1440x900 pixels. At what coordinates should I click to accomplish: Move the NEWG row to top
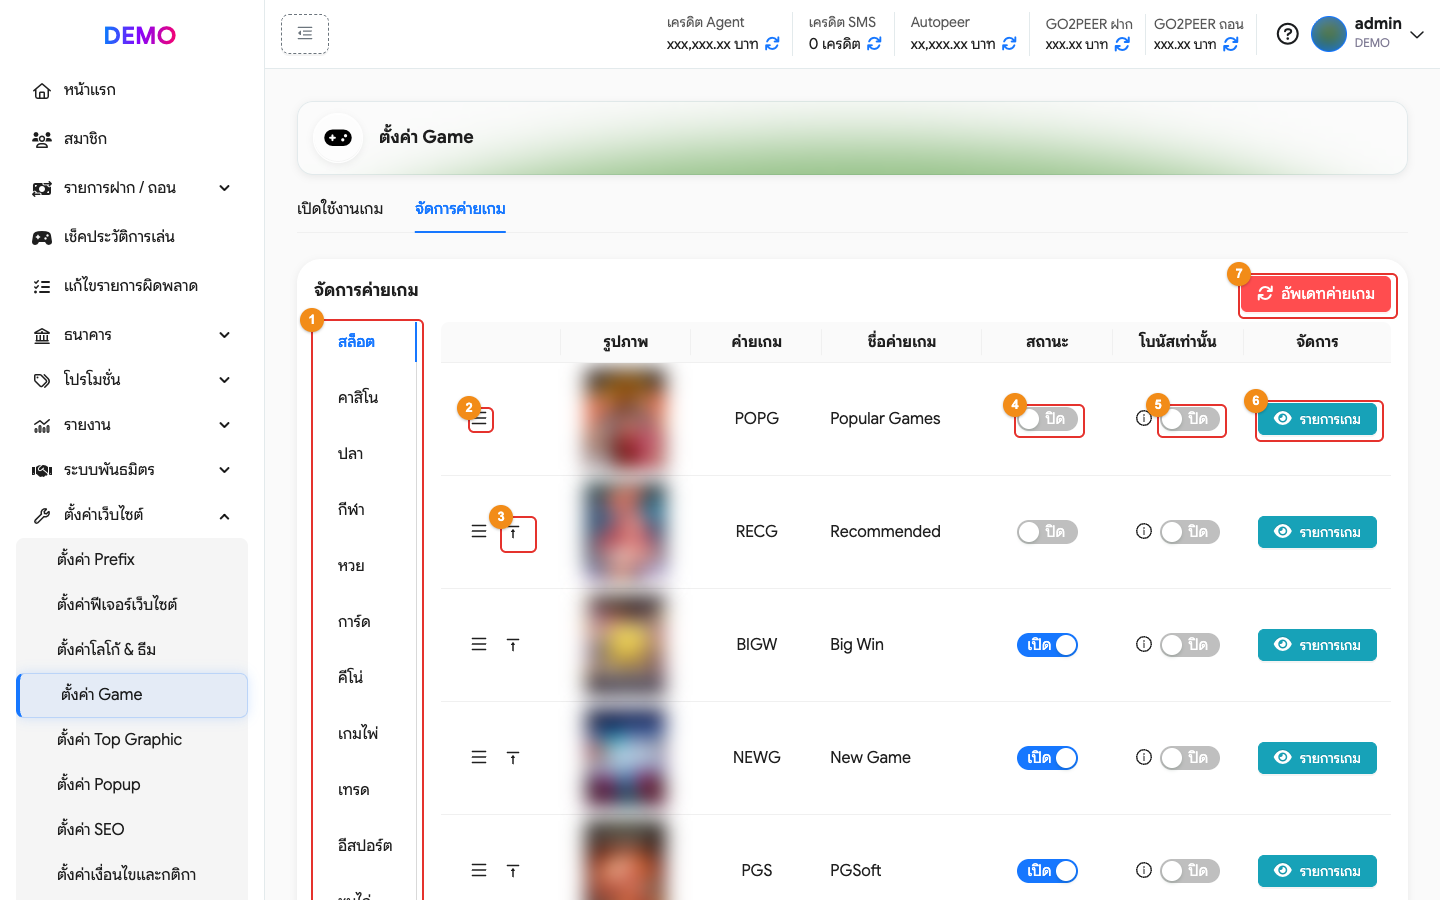tap(513, 758)
